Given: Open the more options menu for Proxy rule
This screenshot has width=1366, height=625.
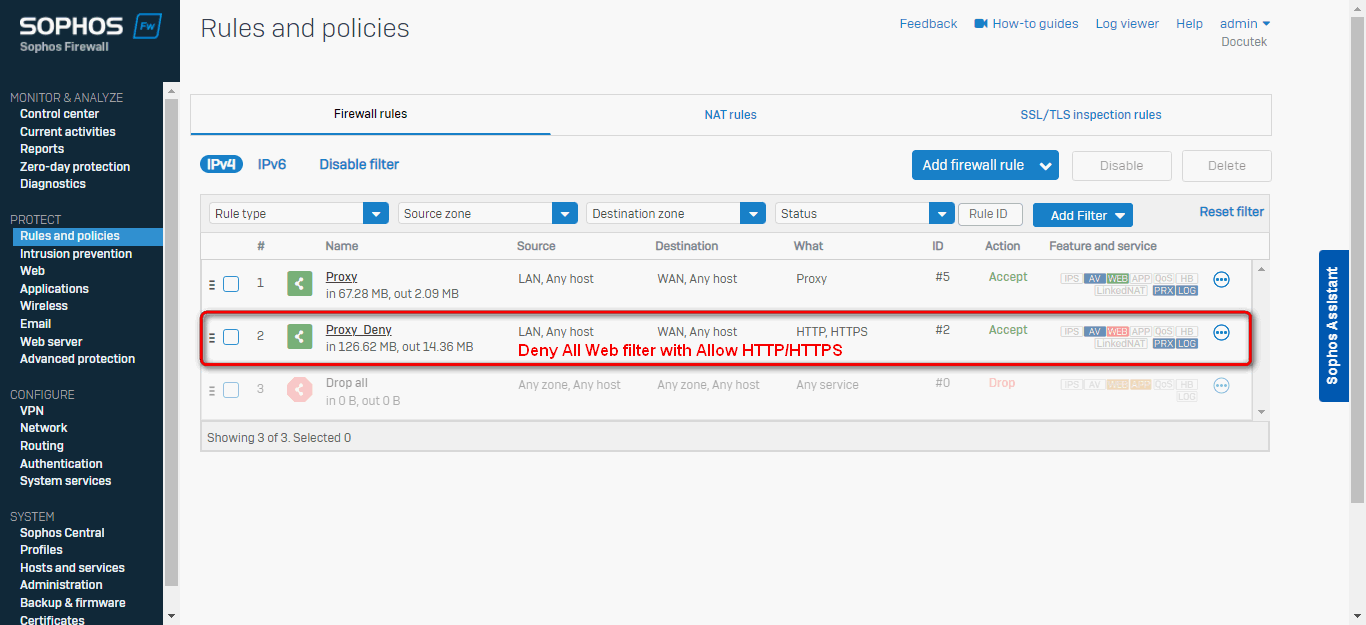Looking at the screenshot, I should [x=1221, y=280].
